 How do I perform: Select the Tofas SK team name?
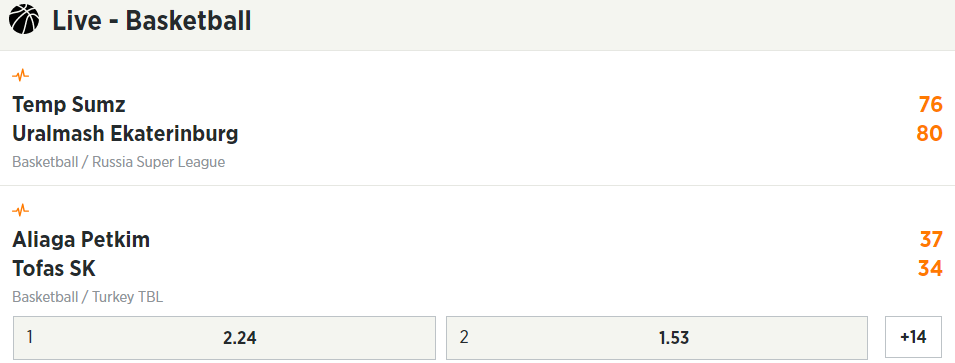point(54,269)
